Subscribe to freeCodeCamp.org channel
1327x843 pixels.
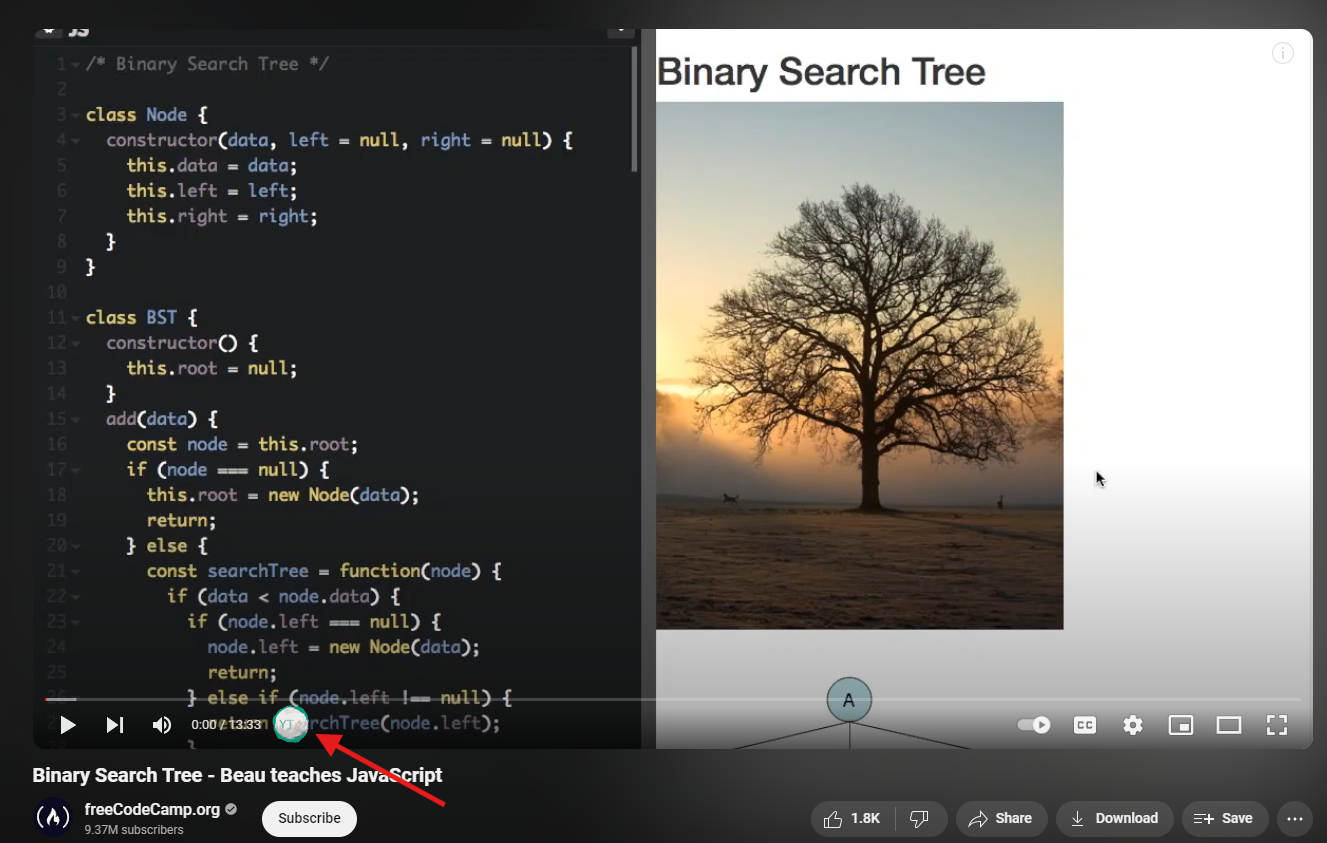[309, 818]
